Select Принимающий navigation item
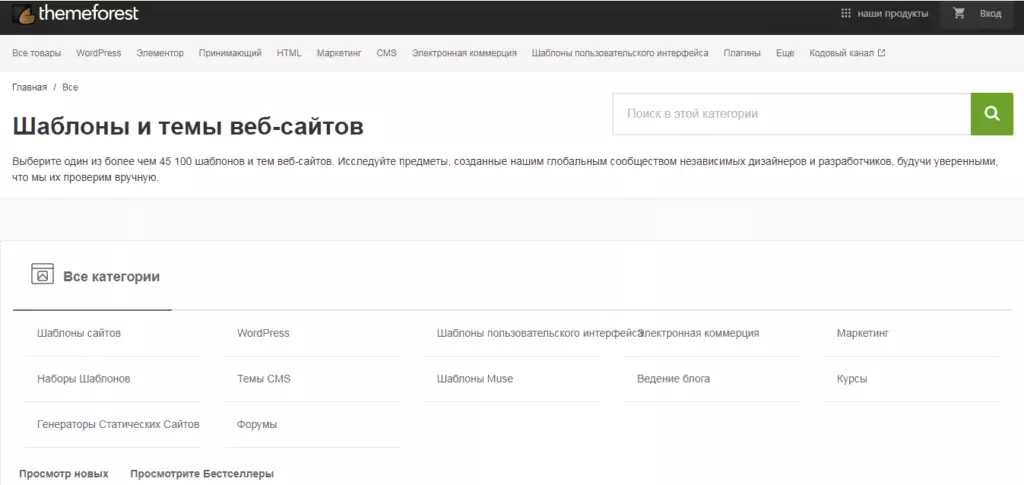The image size is (1024, 485). pyautogui.click(x=230, y=54)
